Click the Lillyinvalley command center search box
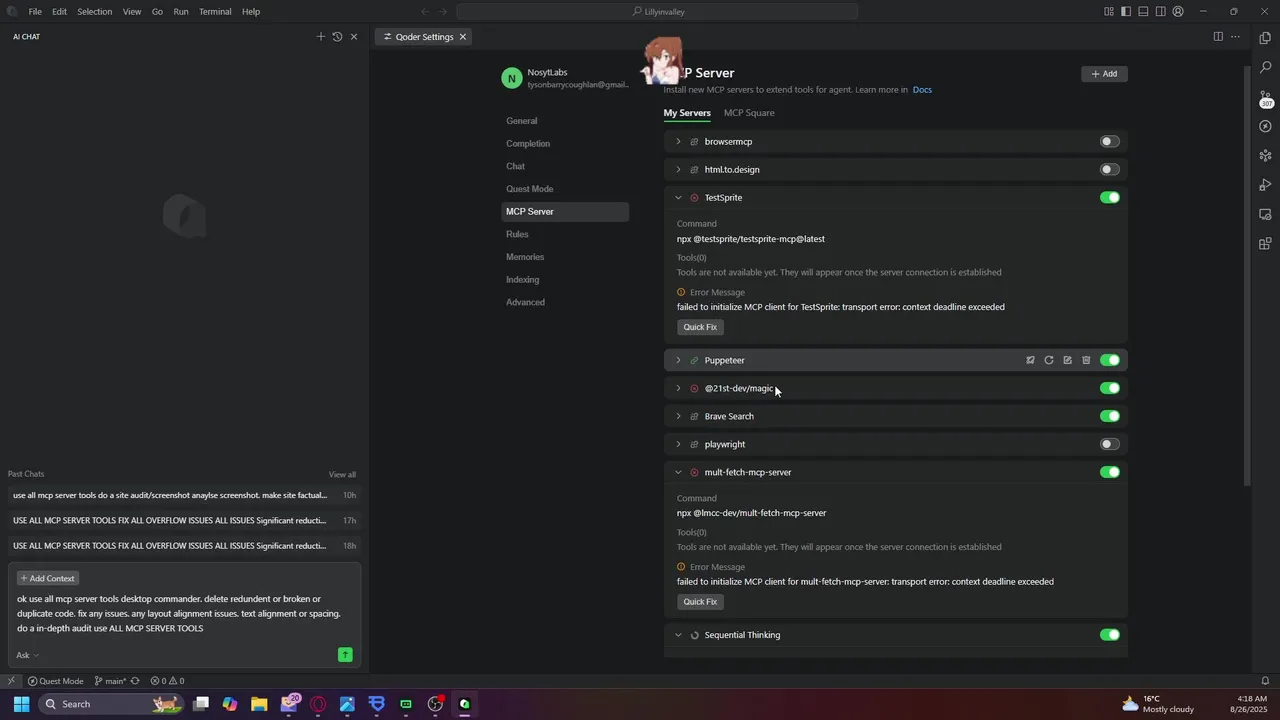Image resolution: width=1280 pixels, height=720 pixels. pos(658,12)
